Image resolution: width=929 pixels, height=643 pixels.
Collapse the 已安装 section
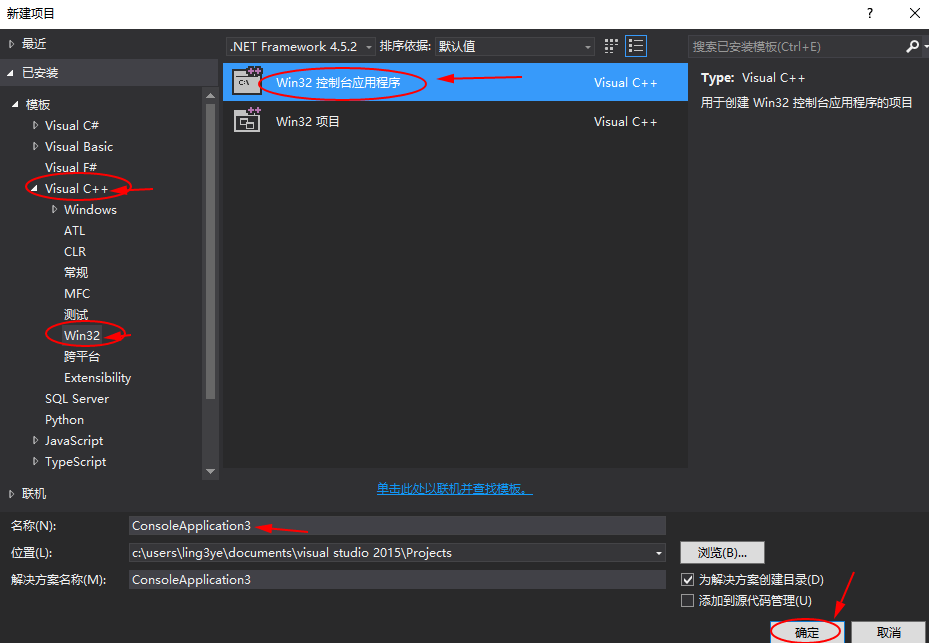(11, 73)
